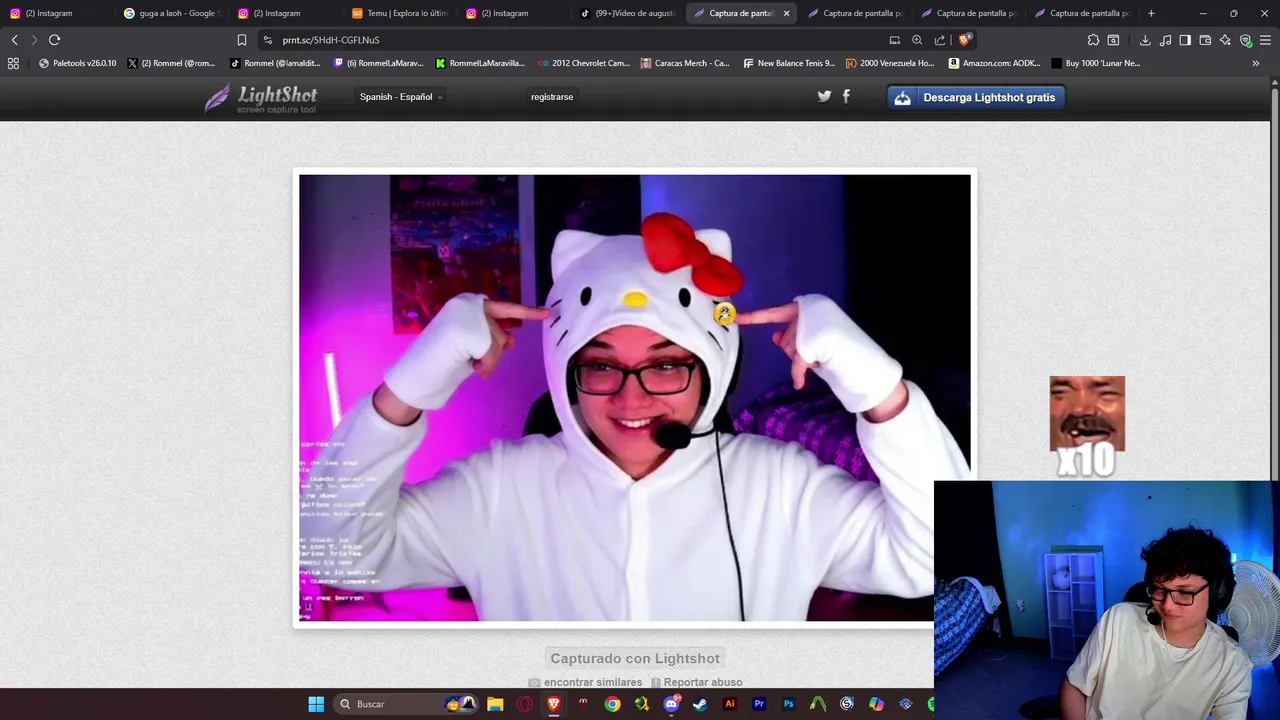
Task: Switch to the TikTok '(99+) Video de august' tab
Action: tap(626, 13)
